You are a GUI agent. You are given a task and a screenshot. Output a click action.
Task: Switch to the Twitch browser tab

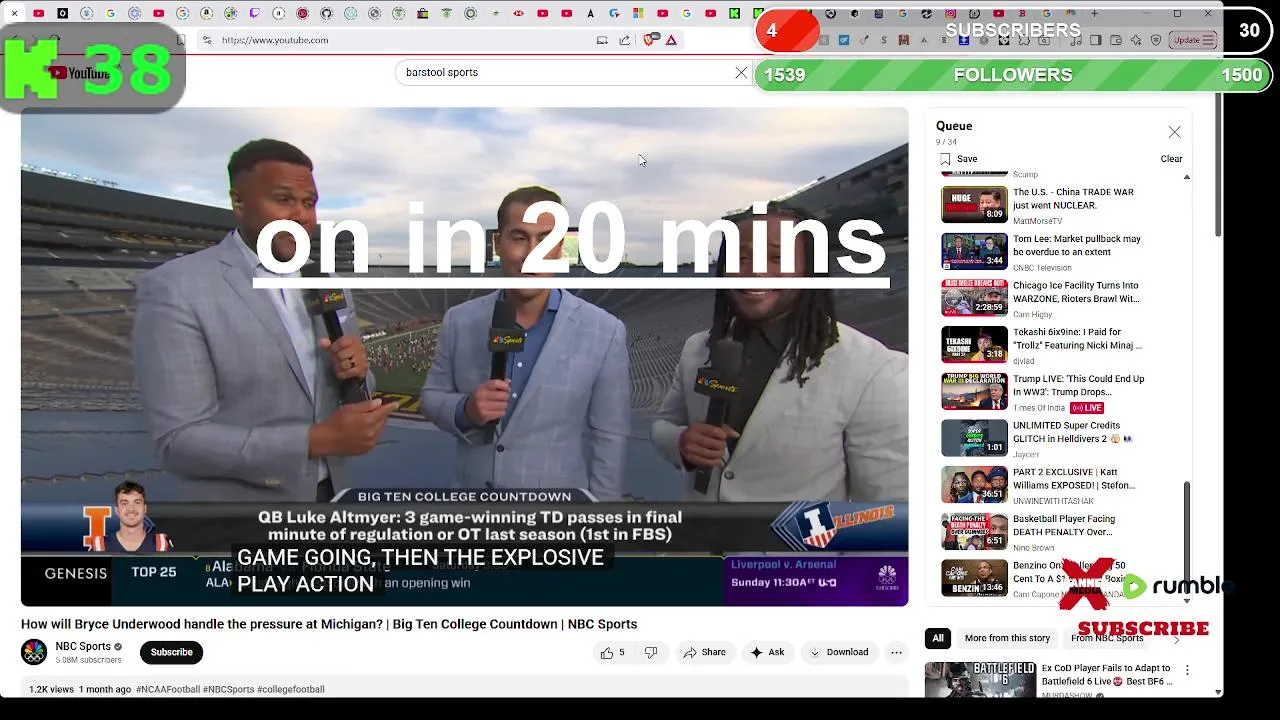[254, 14]
